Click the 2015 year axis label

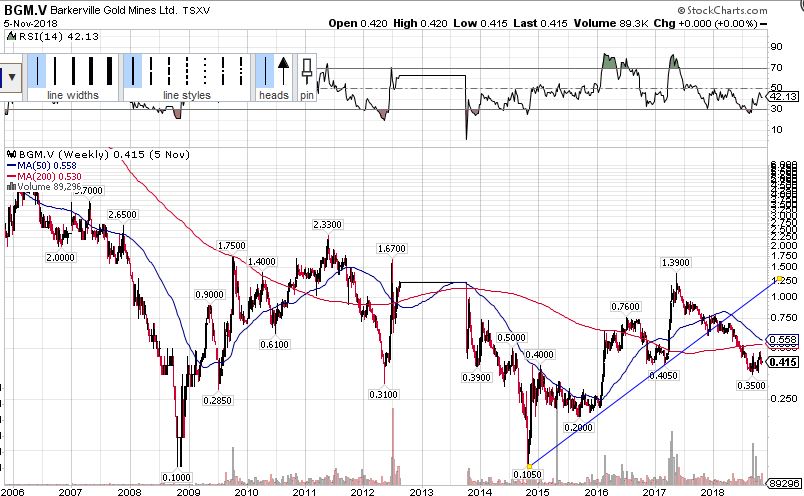[x=538, y=491]
